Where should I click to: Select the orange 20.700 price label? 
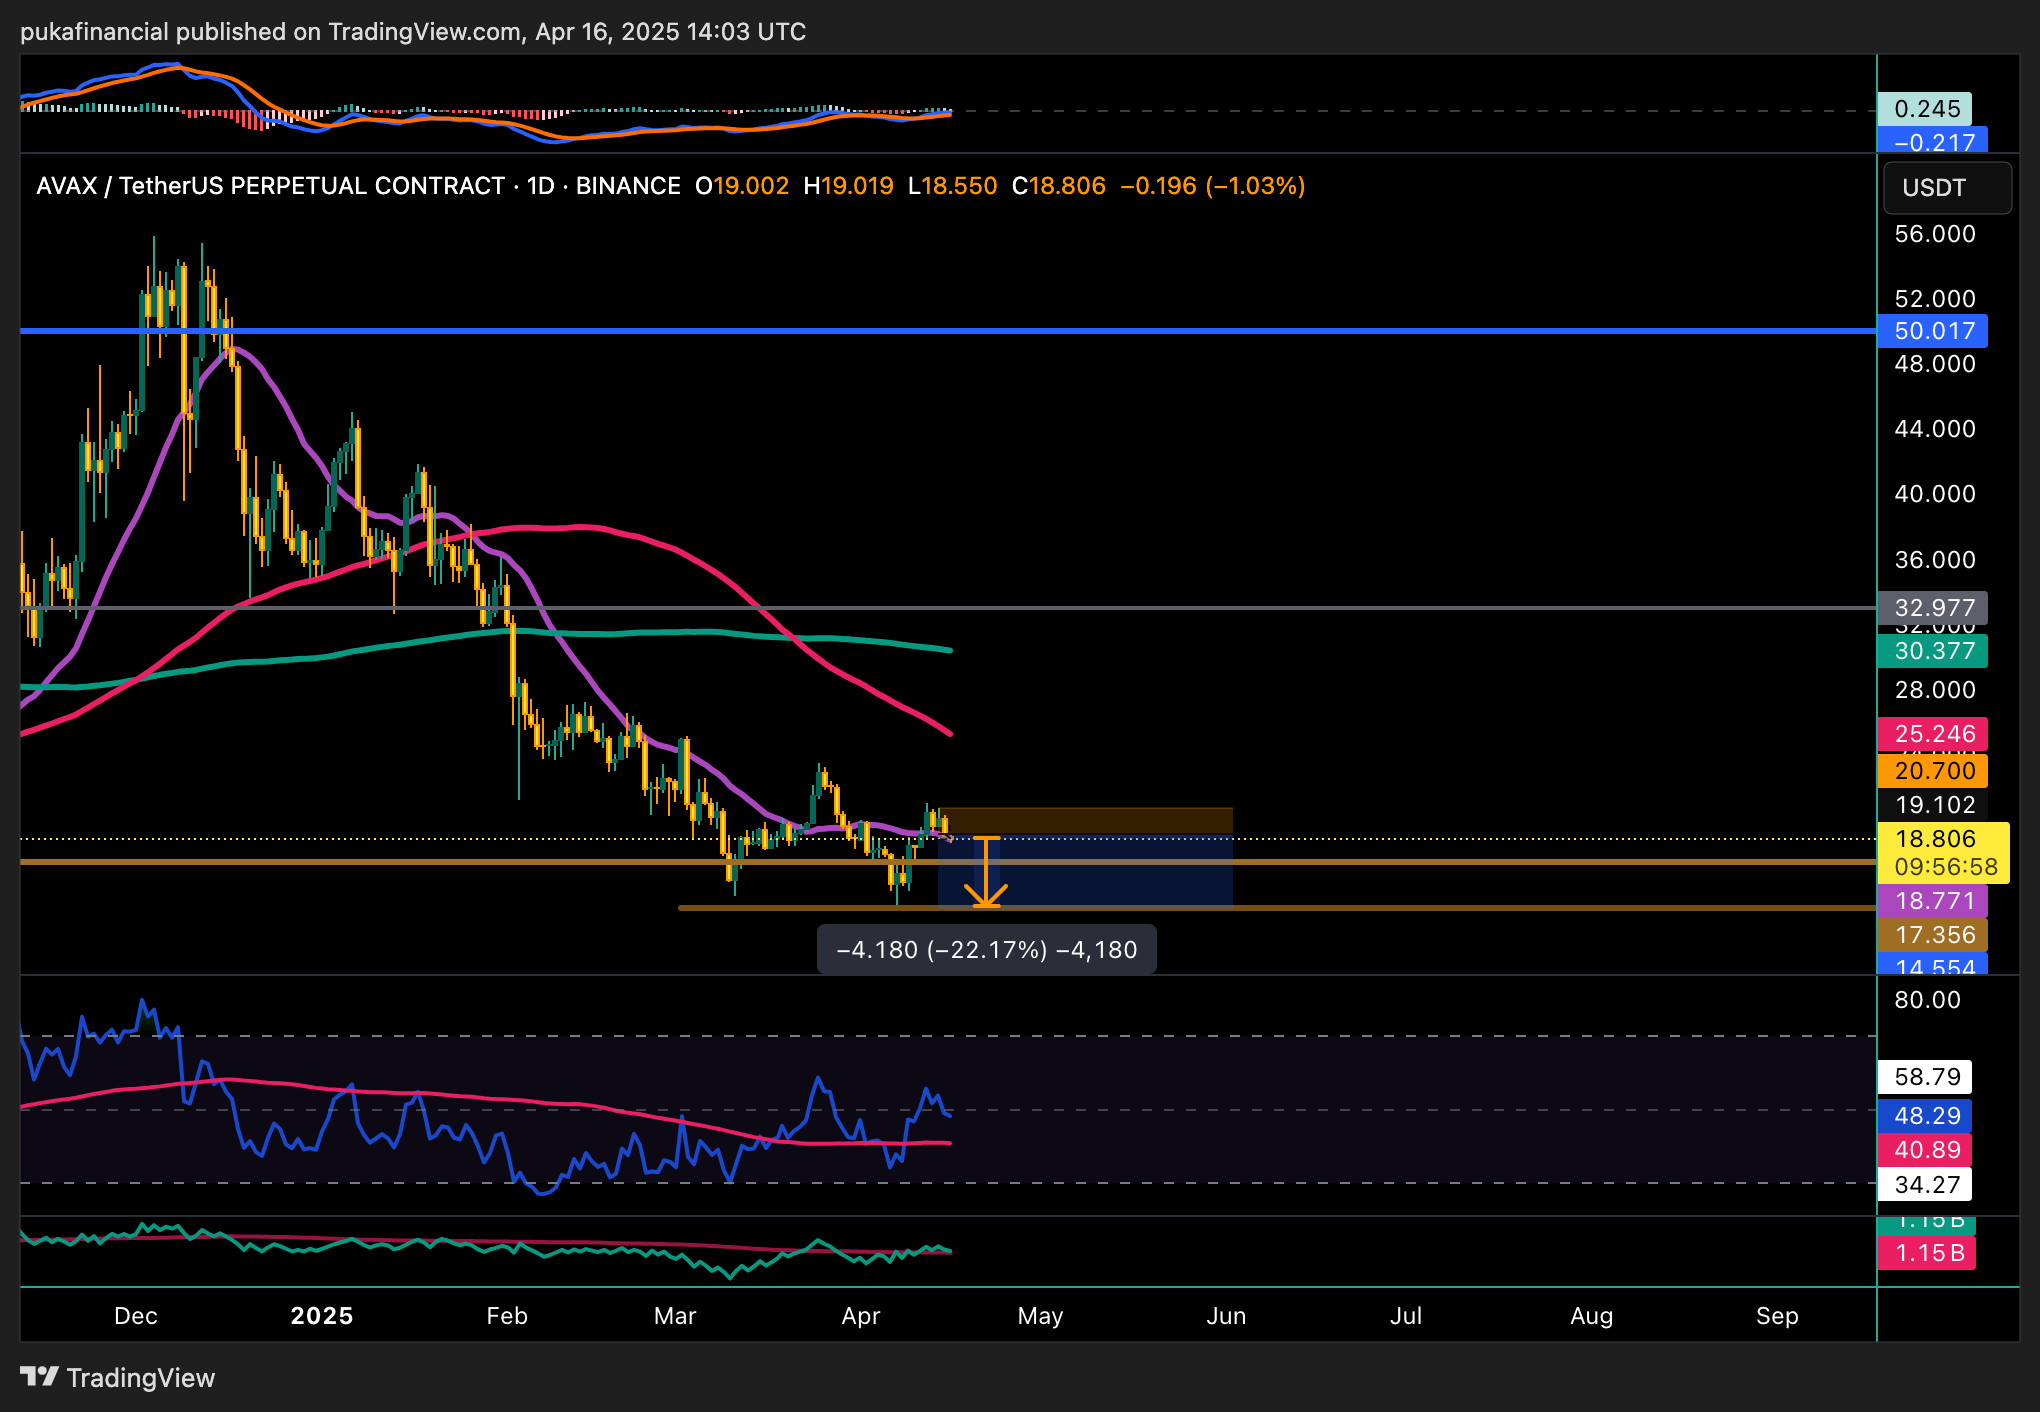(1932, 771)
